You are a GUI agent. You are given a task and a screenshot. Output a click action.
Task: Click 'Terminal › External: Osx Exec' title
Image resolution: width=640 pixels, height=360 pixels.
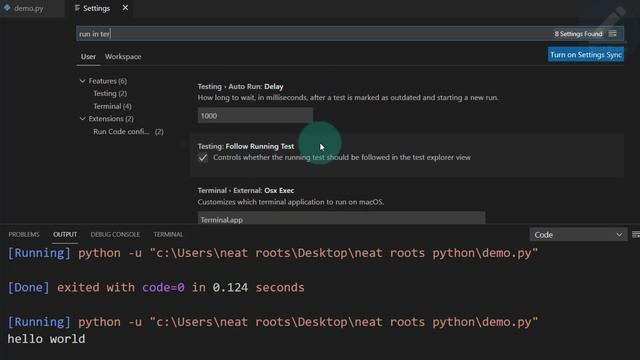coord(246,190)
